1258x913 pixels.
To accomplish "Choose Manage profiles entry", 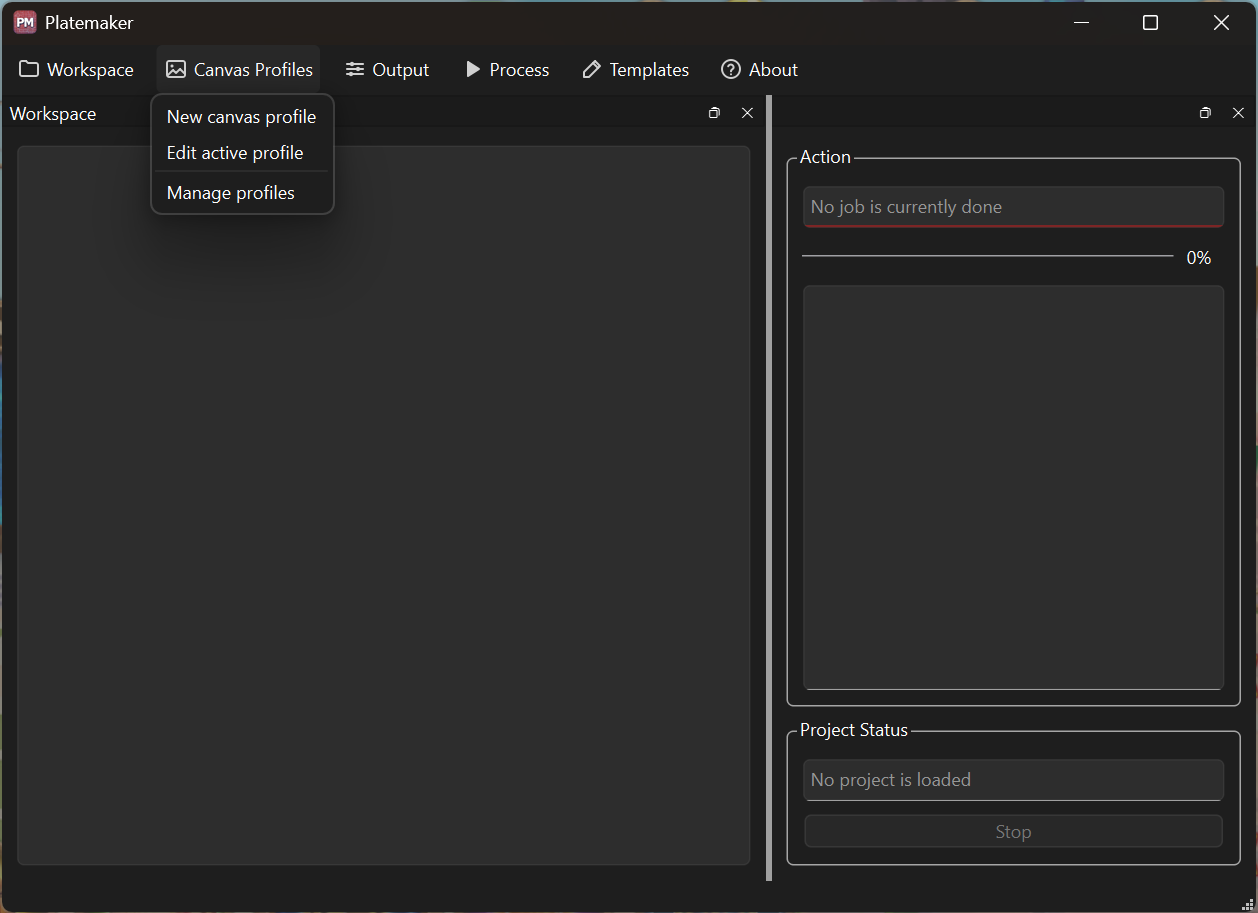I will tap(242, 193).
